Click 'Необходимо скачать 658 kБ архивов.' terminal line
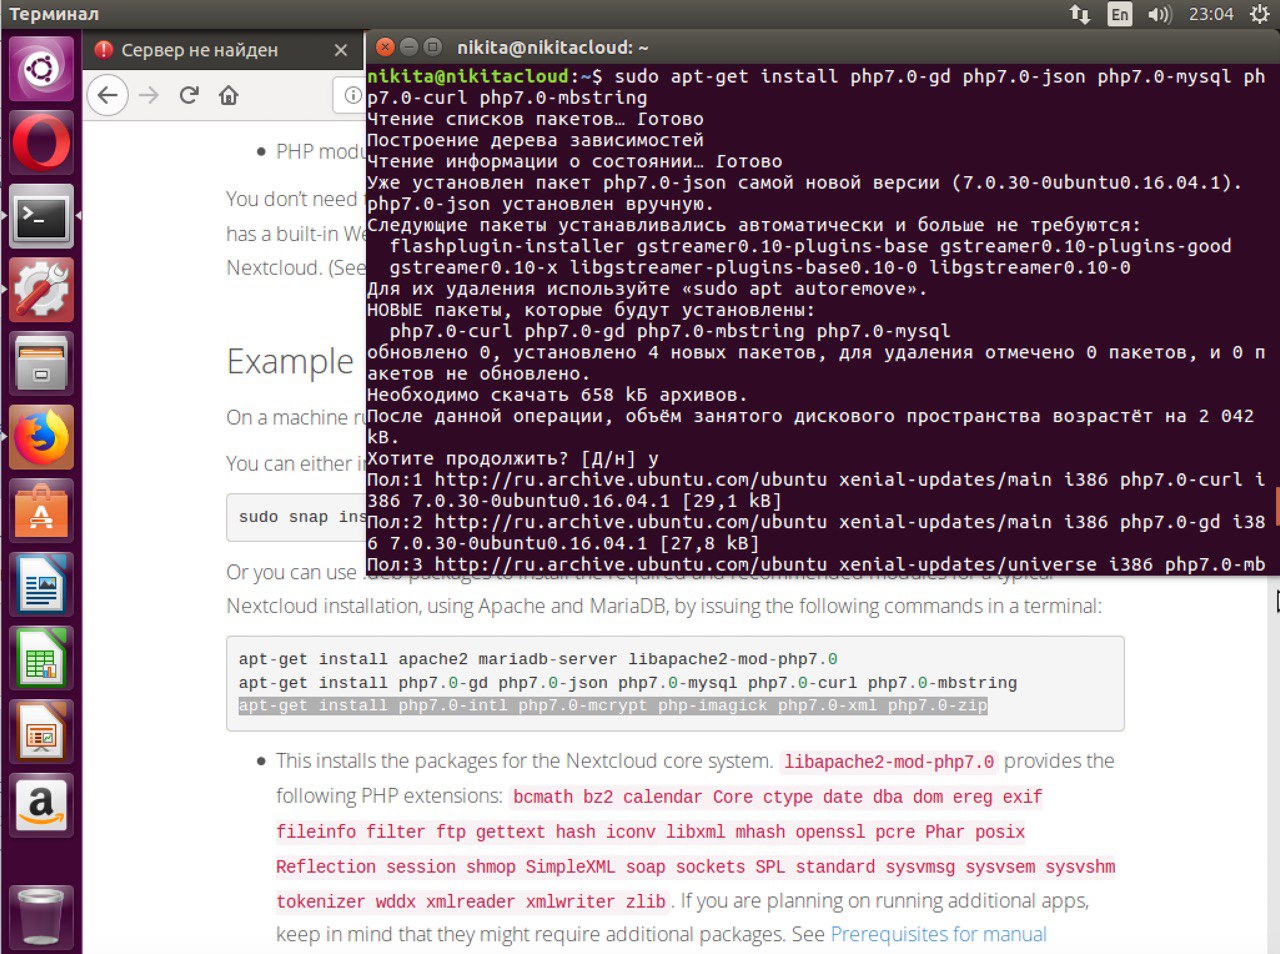1280x954 pixels. 557,395
